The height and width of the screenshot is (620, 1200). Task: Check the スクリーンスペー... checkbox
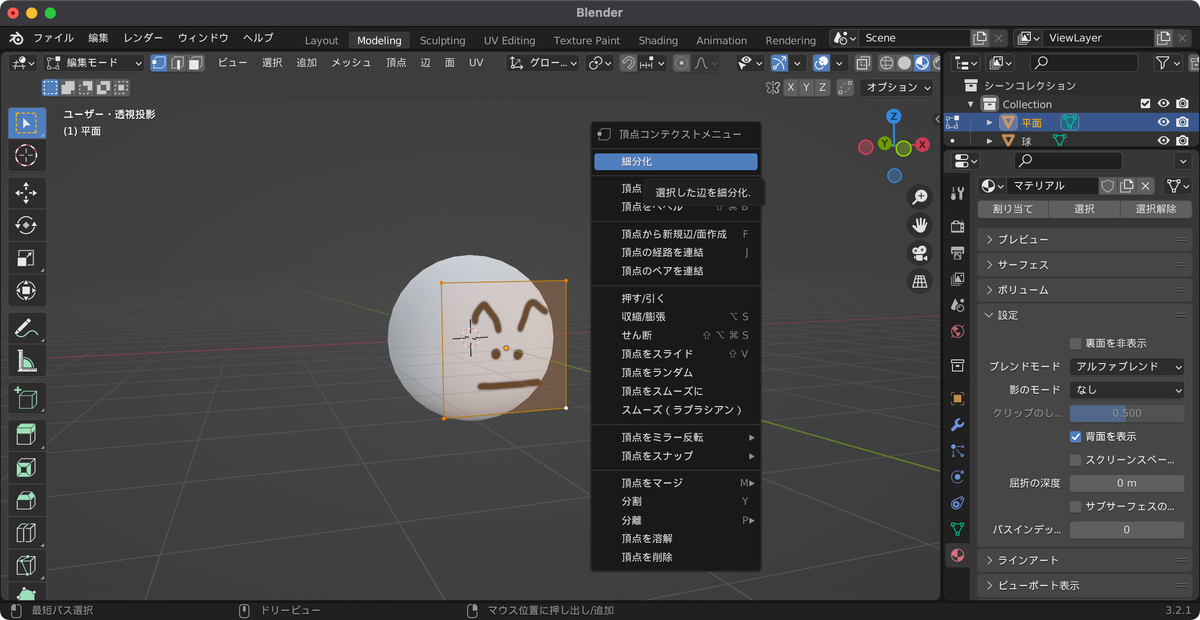tap(1076, 460)
